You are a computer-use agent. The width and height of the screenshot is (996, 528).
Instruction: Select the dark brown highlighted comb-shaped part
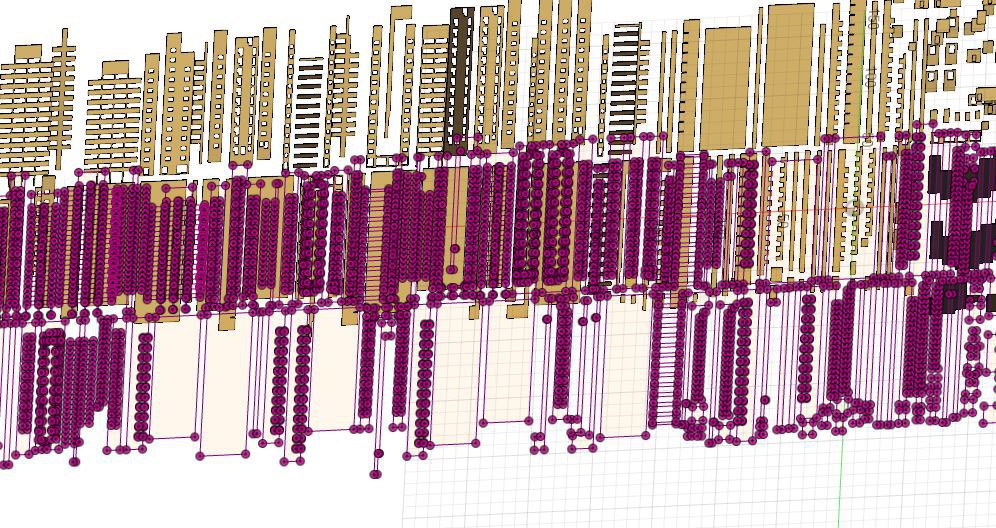click(461, 79)
